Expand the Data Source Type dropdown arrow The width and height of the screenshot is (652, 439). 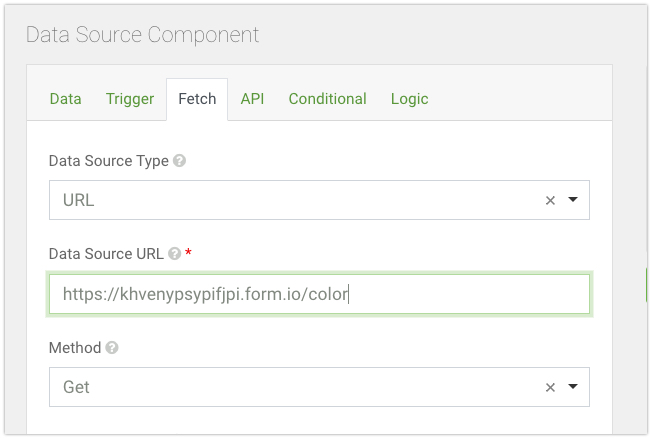pos(573,200)
